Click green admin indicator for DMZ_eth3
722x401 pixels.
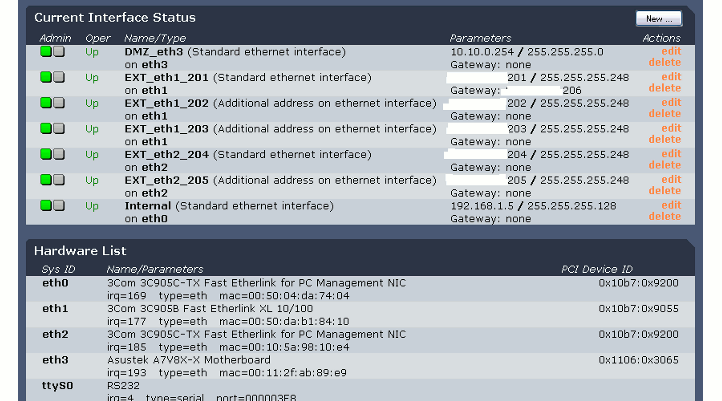pyautogui.click(x=46, y=51)
